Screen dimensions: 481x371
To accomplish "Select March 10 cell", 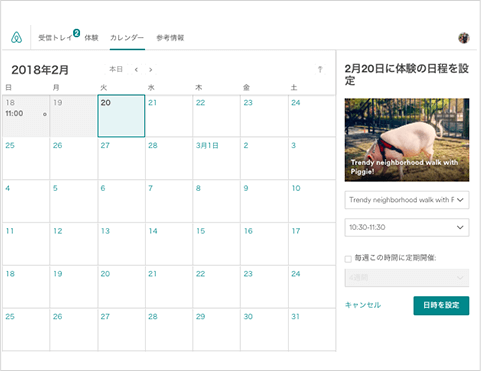I will [x=312, y=201].
